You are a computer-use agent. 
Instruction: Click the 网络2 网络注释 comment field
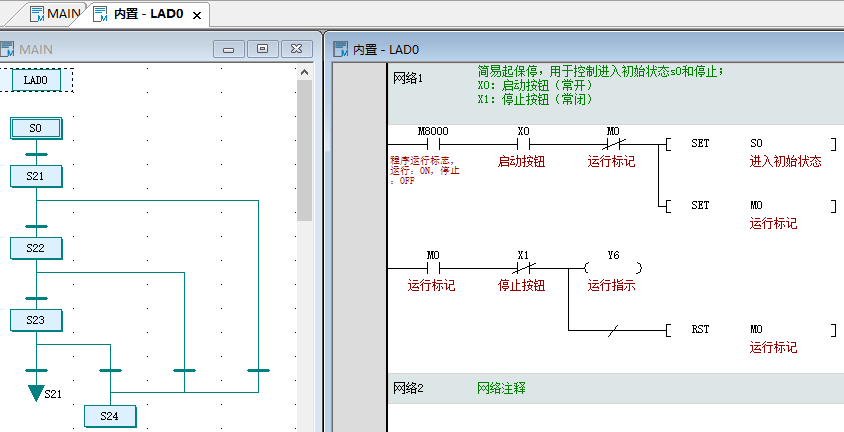pyautogui.click(x=501, y=388)
